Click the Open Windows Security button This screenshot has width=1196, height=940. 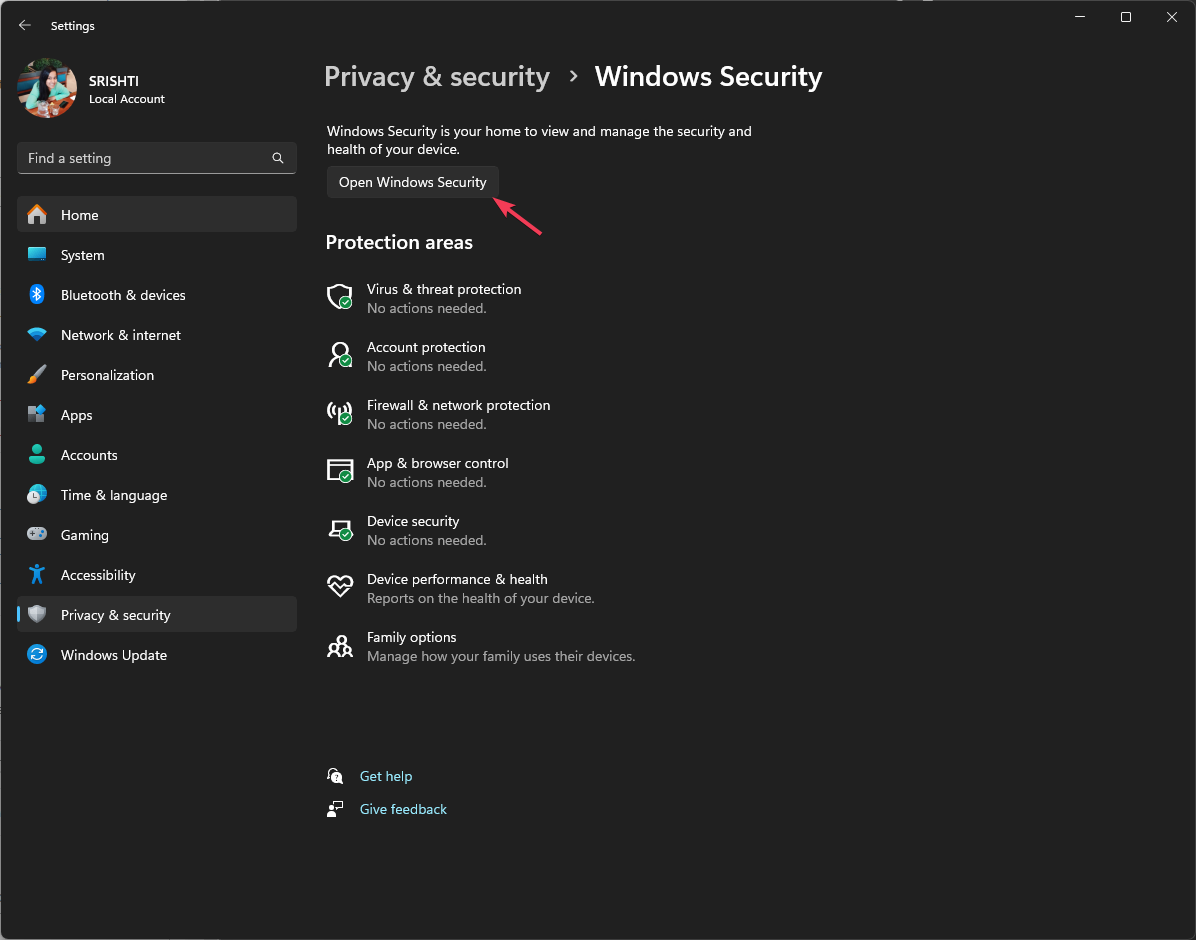(x=412, y=181)
